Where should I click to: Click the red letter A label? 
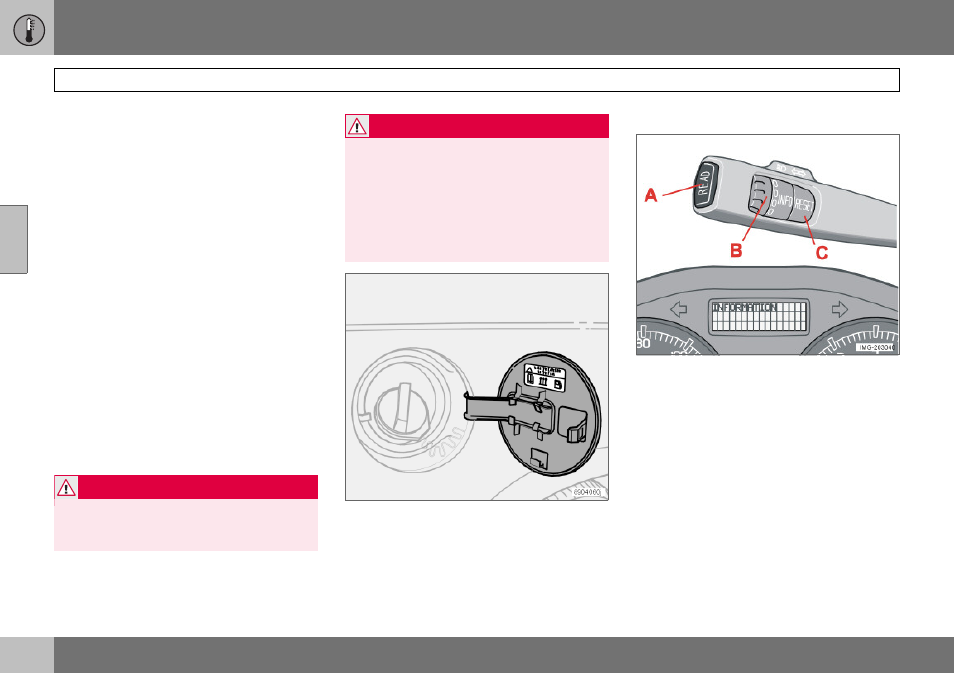[x=650, y=195]
